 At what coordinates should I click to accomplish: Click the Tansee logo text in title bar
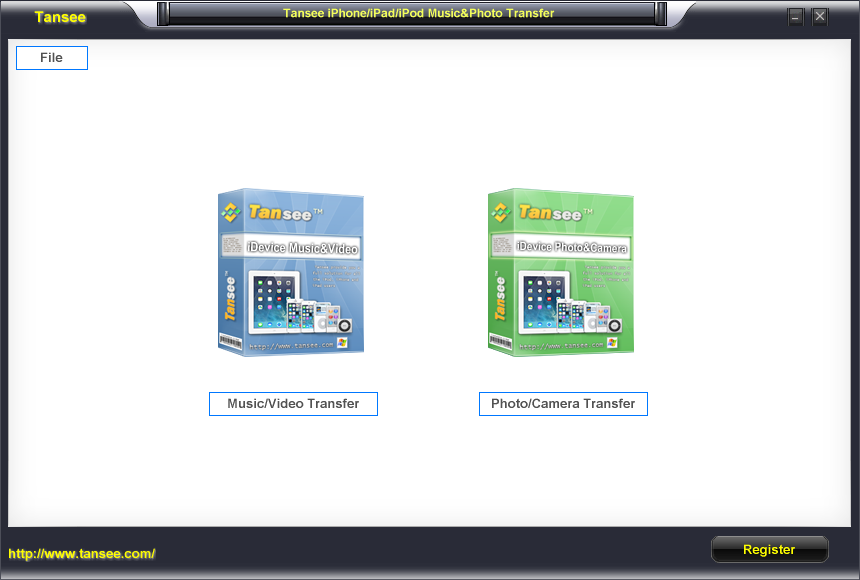pyautogui.click(x=60, y=17)
